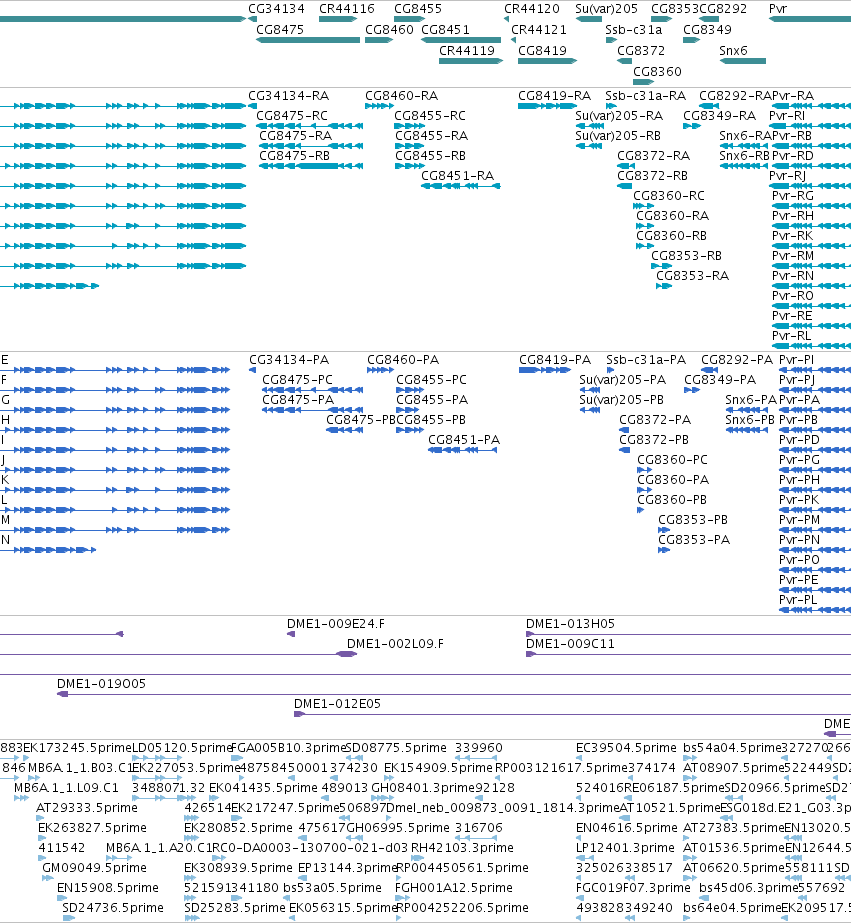Click the Ssb-c31a-RA transcript label
851x923 pixels.
[x=646, y=96]
